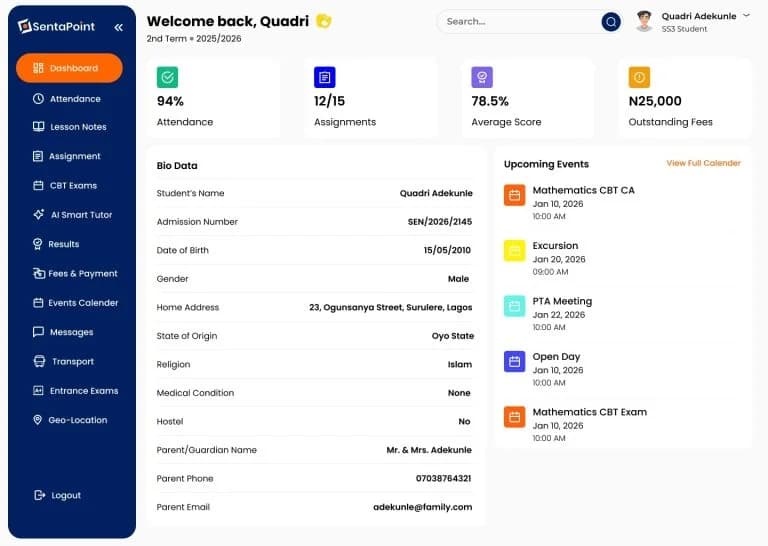
Task: Click the admission number SEN/2026/2145
Action: 440,222
